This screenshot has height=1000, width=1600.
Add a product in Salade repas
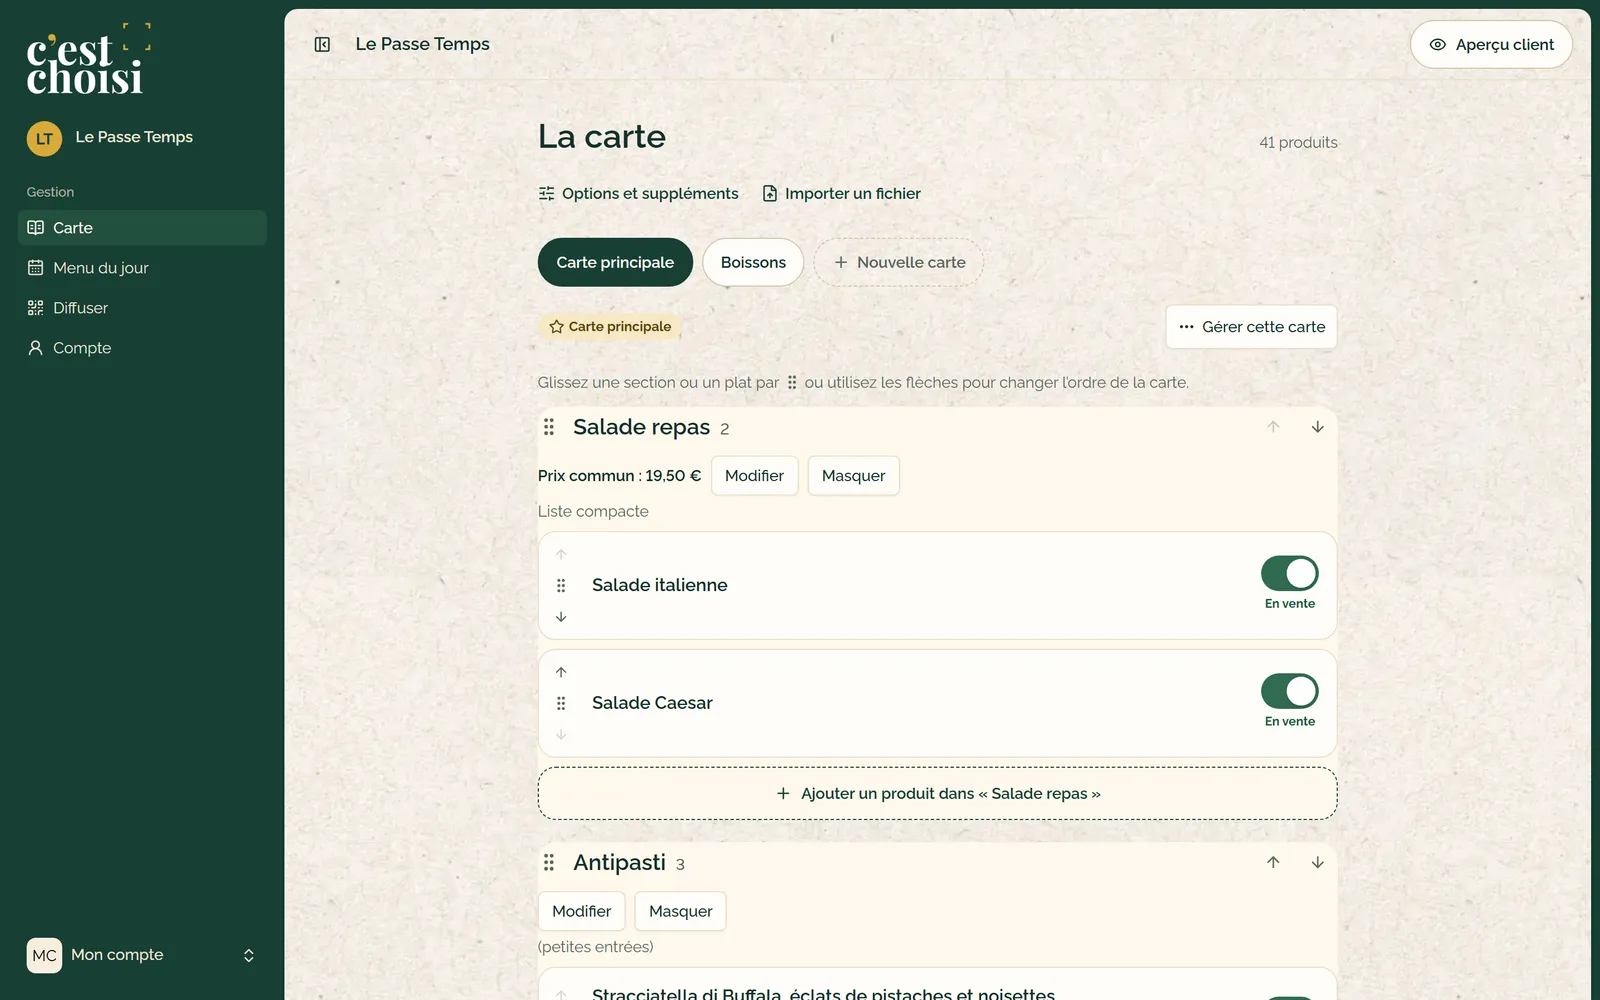(x=937, y=794)
